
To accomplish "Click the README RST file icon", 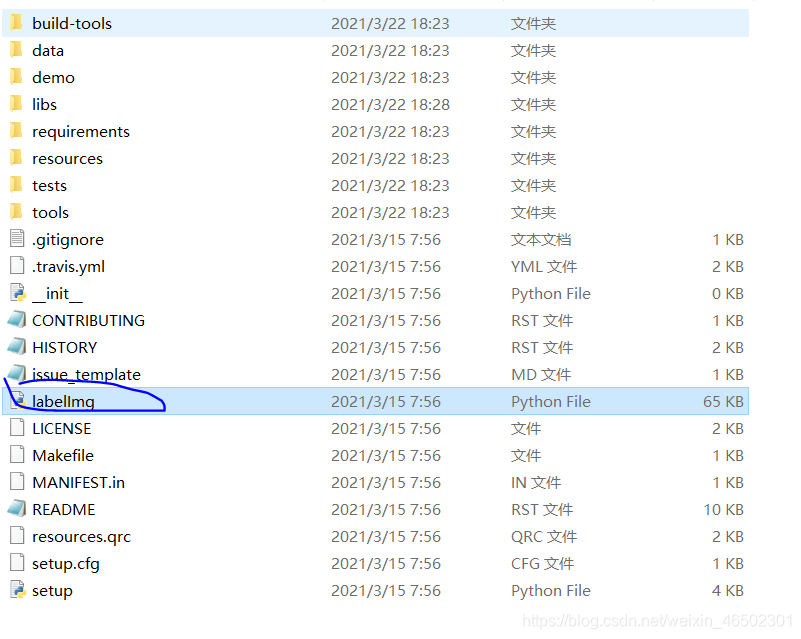I will pos(16,509).
